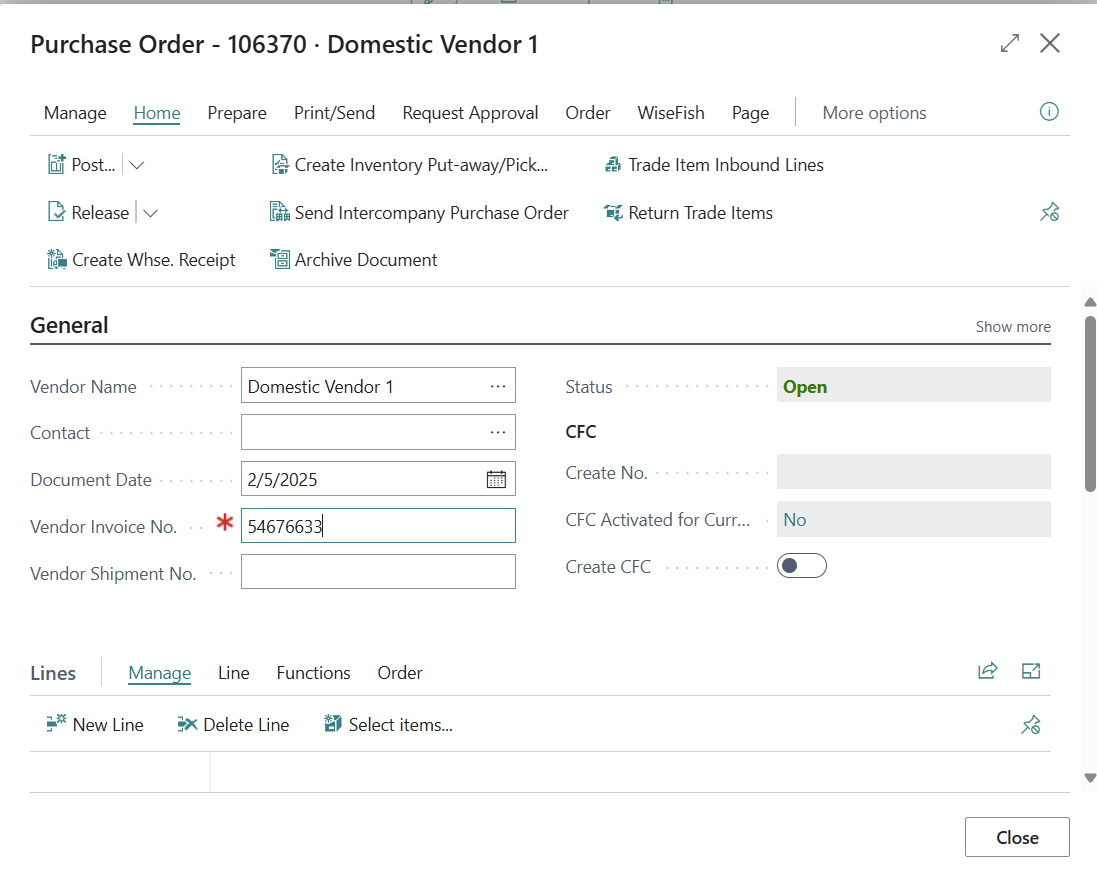
Task: Expand the Release dropdown arrow
Action: tap(150, 213)
